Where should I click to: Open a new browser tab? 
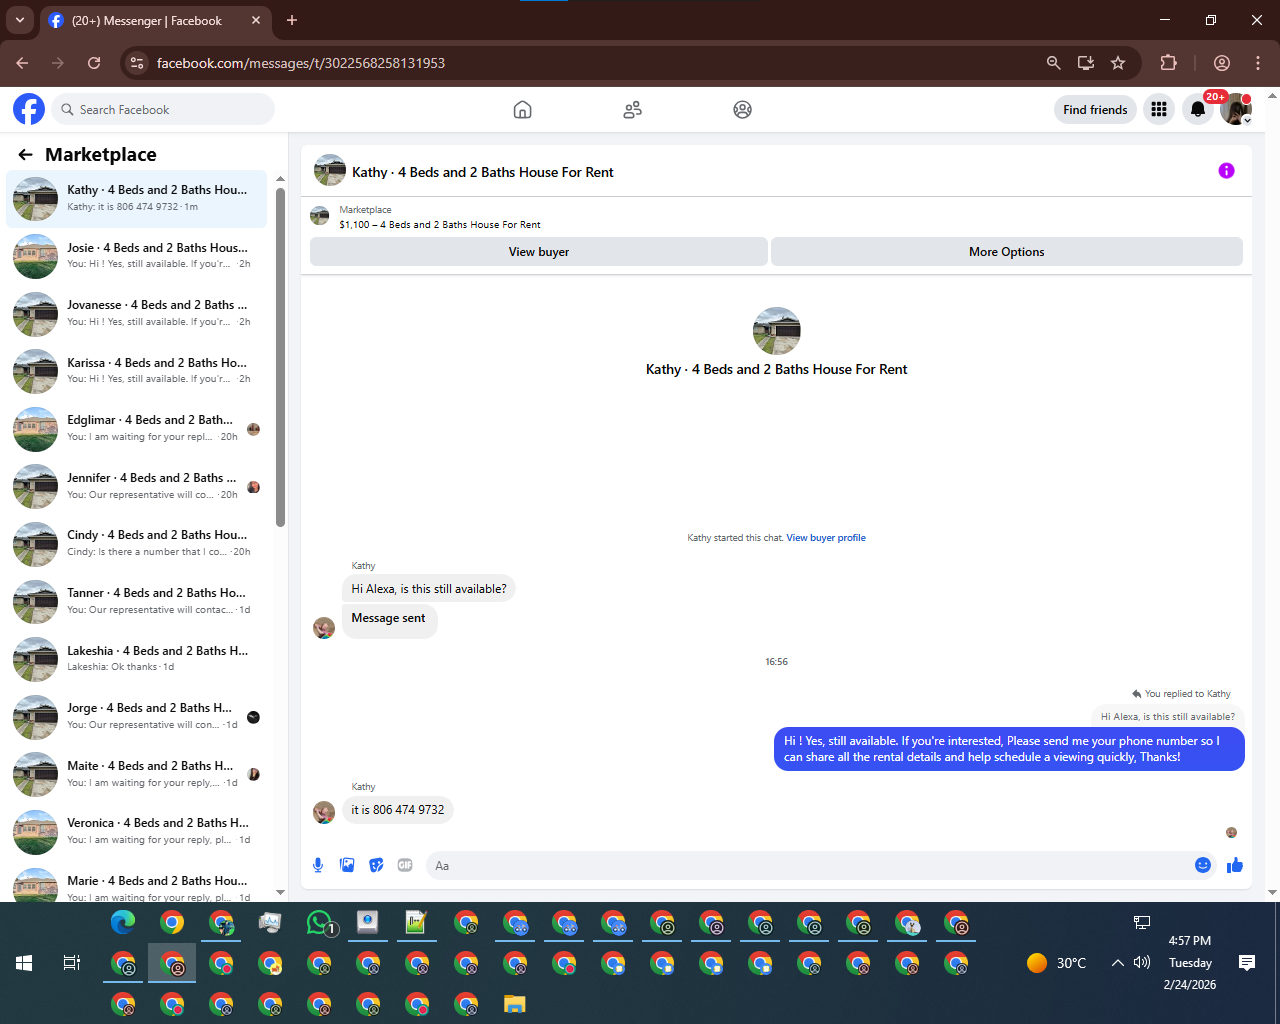292,20
